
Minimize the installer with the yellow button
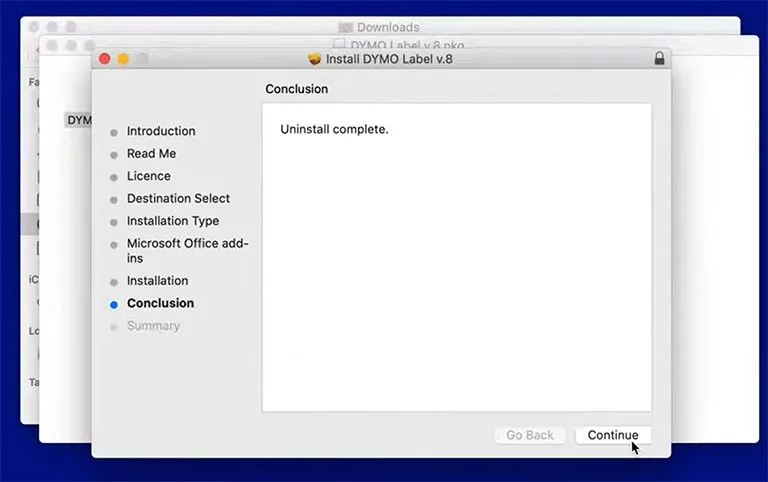pos(123,59)
